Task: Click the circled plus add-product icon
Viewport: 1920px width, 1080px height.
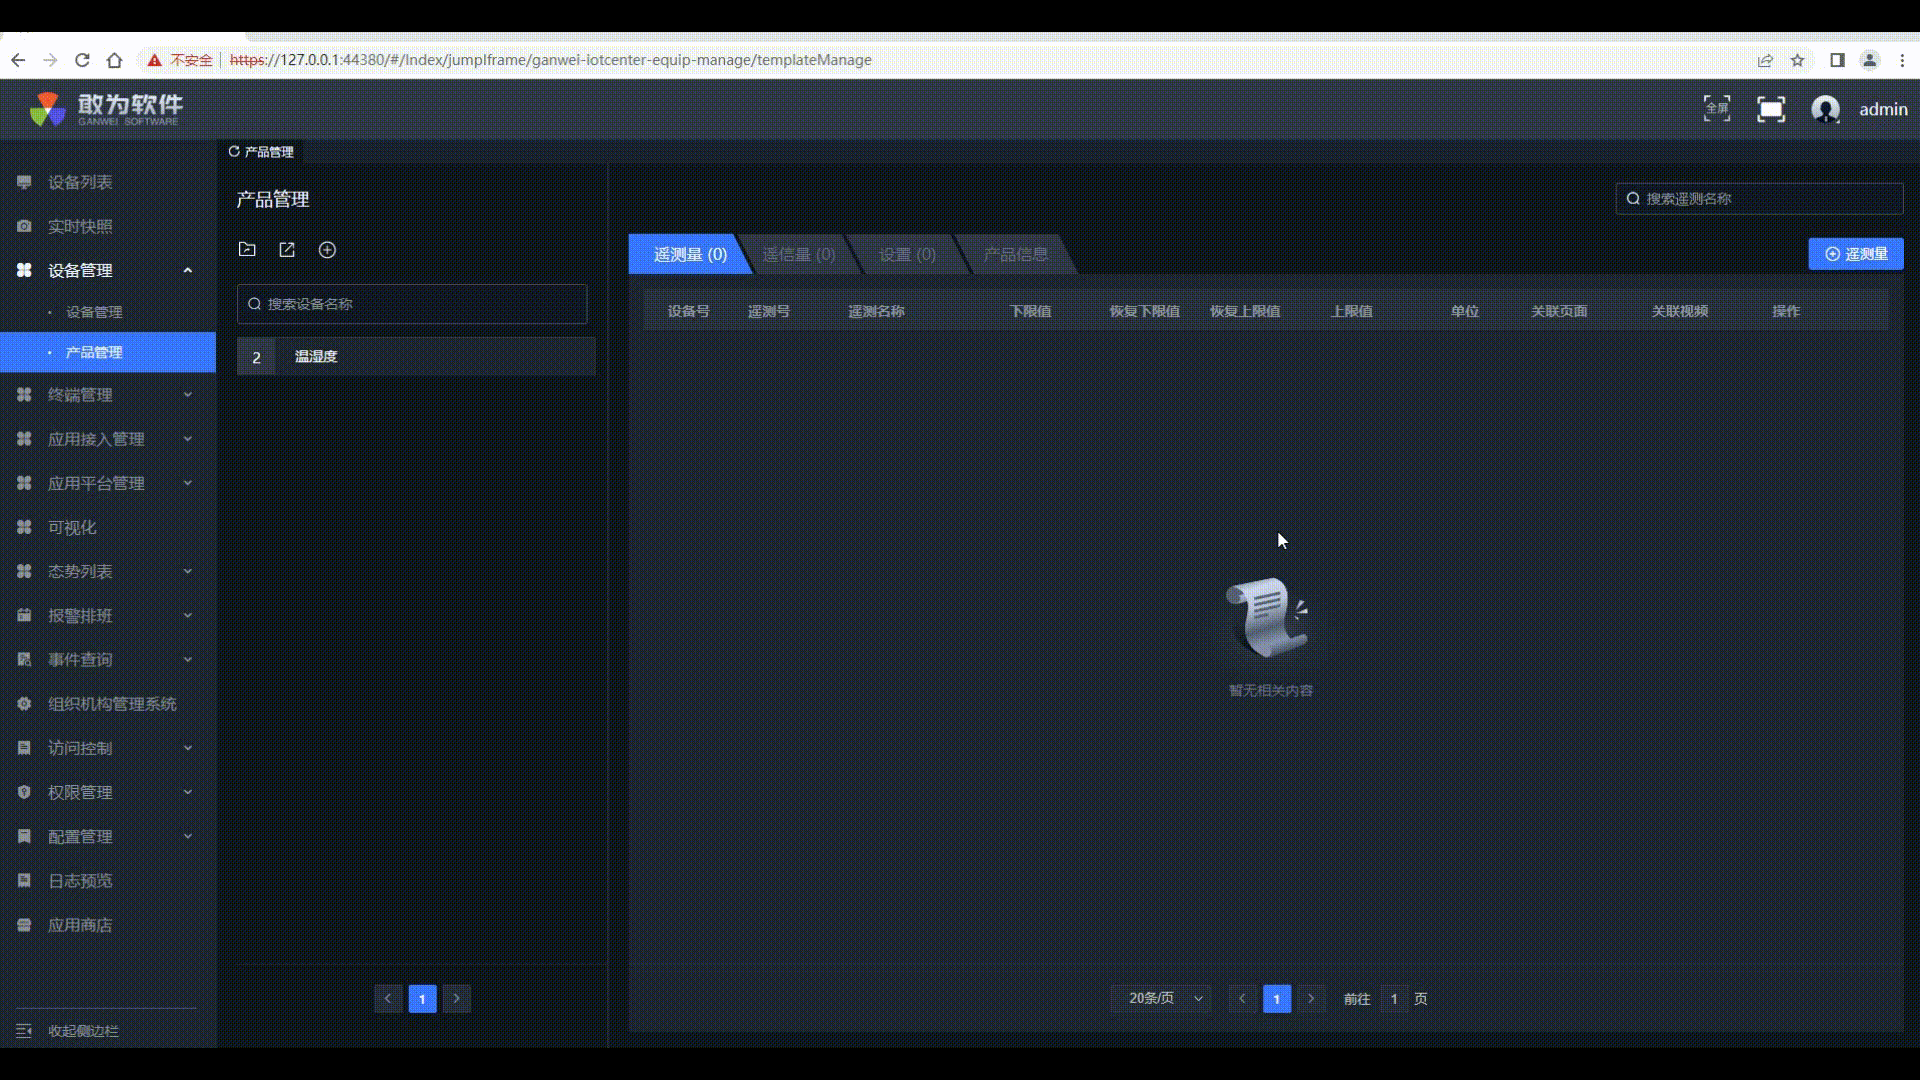Action: [327, 250]
